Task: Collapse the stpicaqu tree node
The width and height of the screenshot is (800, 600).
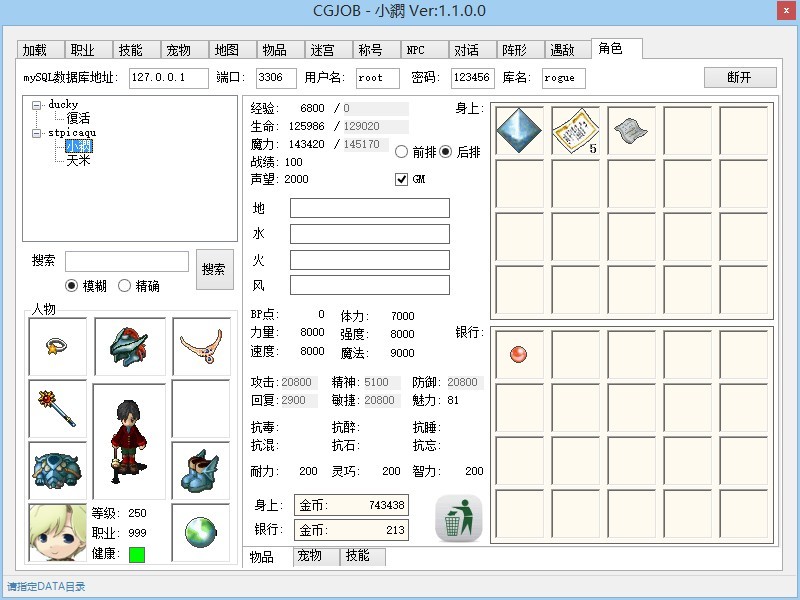Action: (37, 132)
